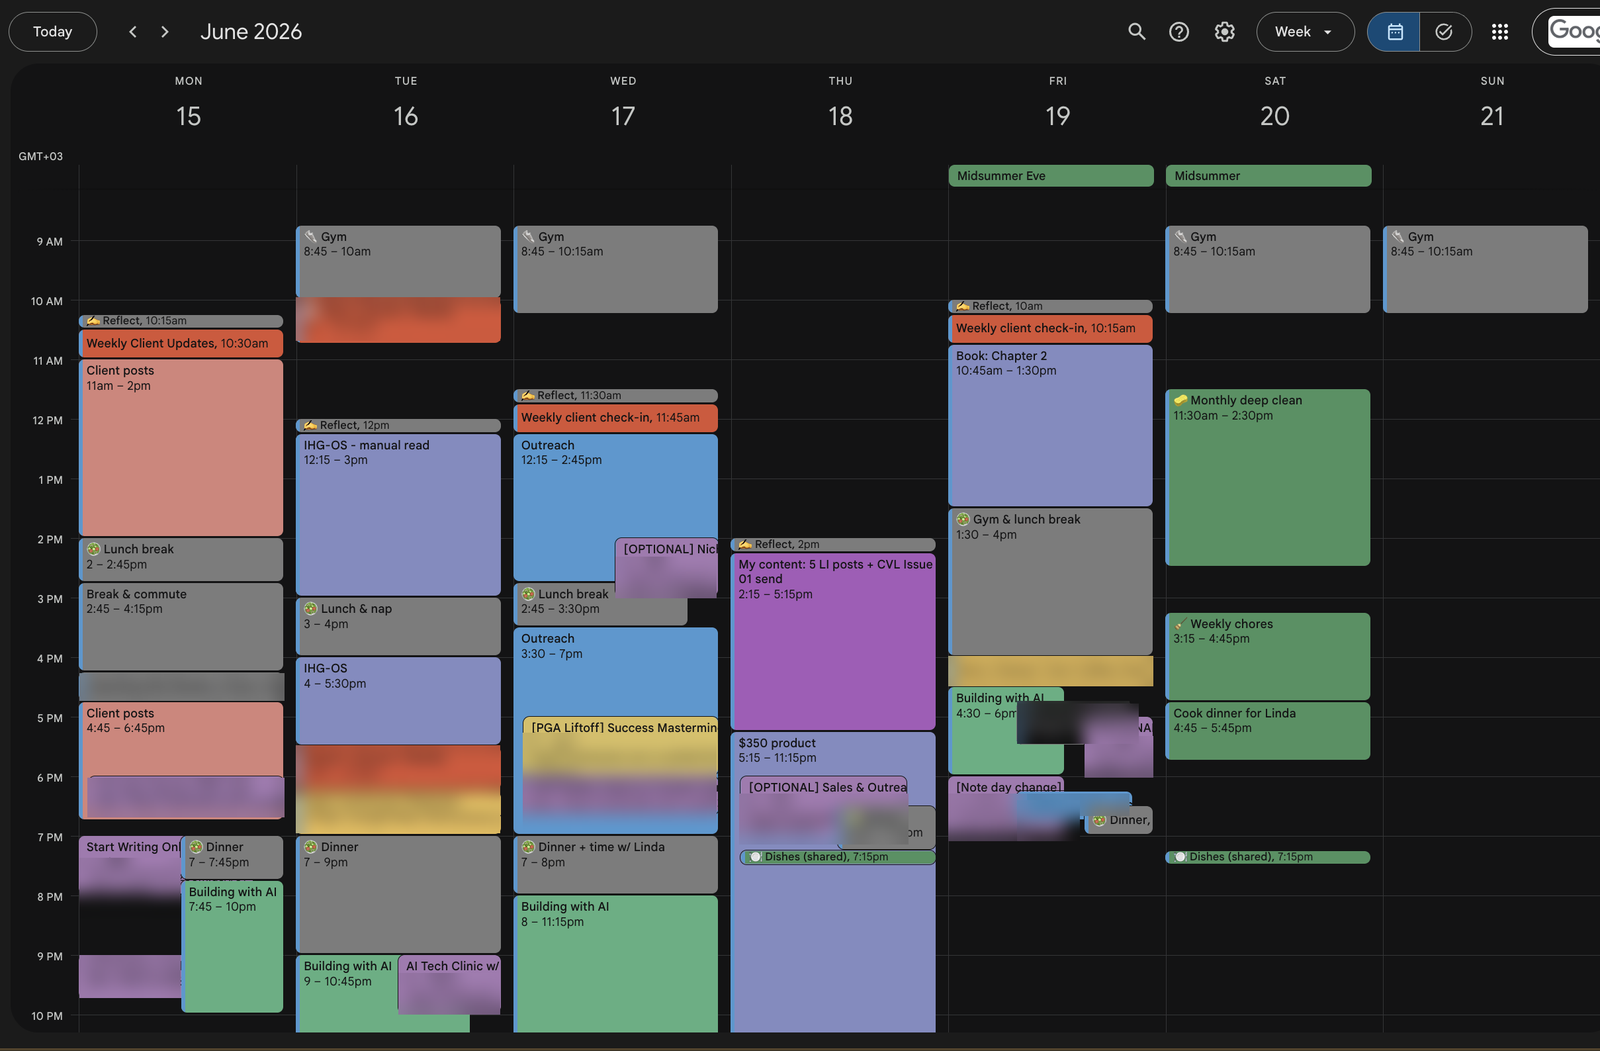This screenshot has height=1051, width=1600.
Task: Open Client posts 11am – 2pm event
Action: tap(181, 447)
